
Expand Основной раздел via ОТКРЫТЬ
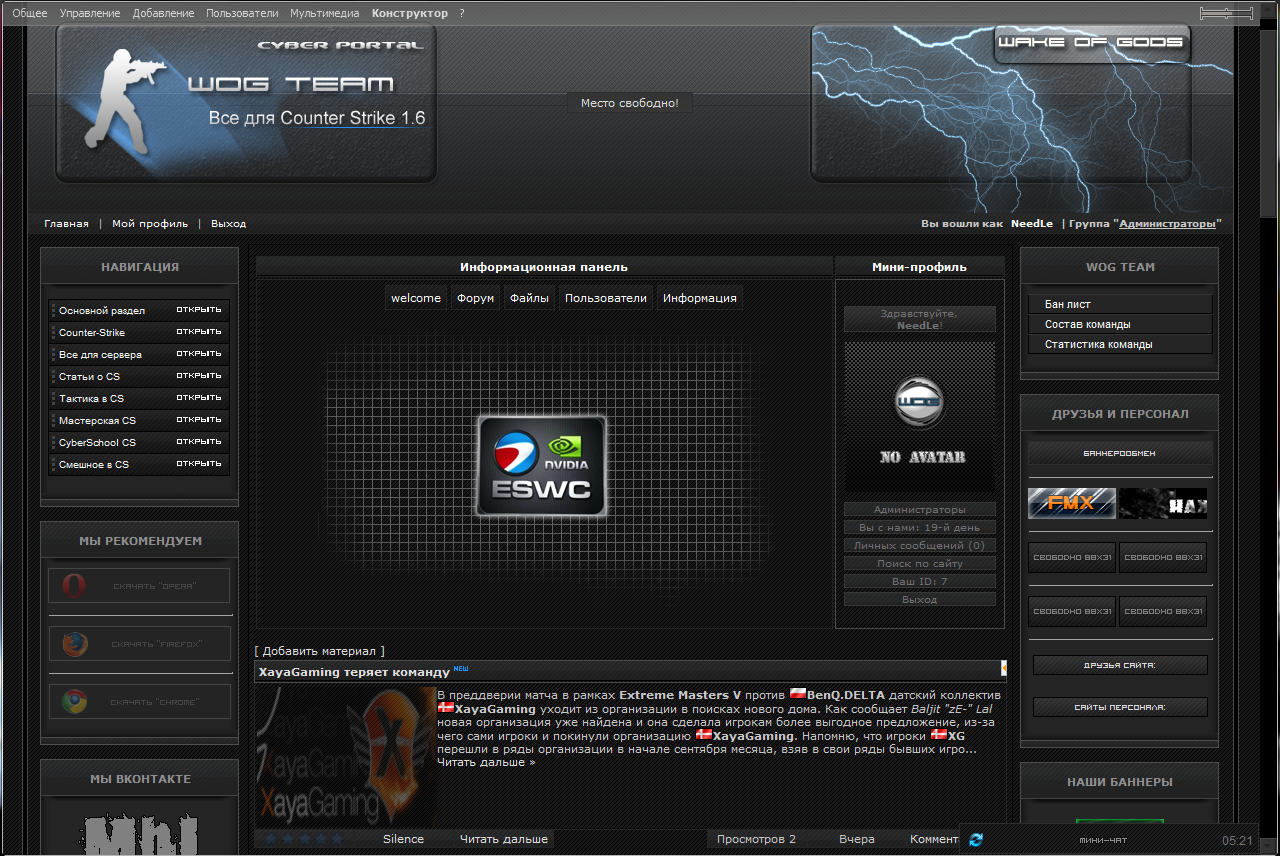(x=199, y=310)
